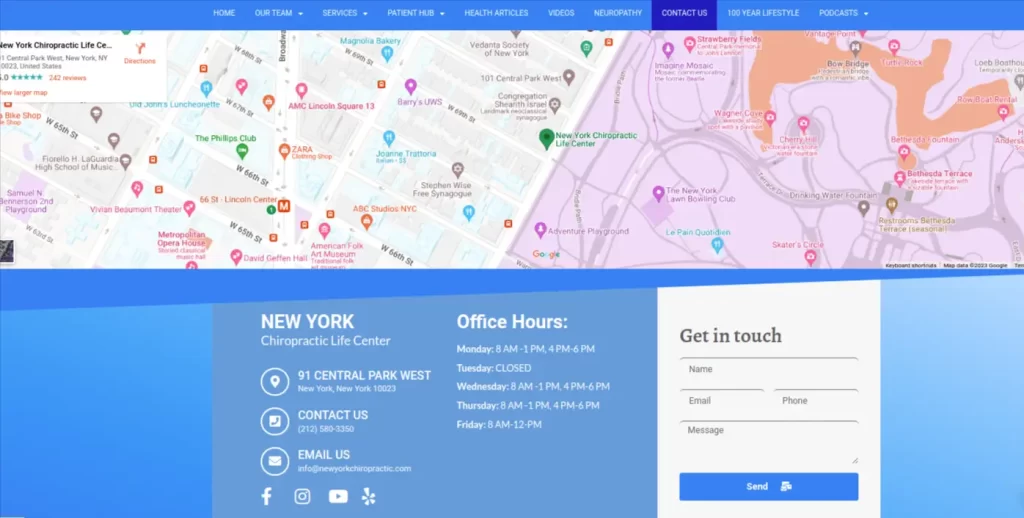
Task: Click the Directions arrow icon on map card
Action: 140,49
